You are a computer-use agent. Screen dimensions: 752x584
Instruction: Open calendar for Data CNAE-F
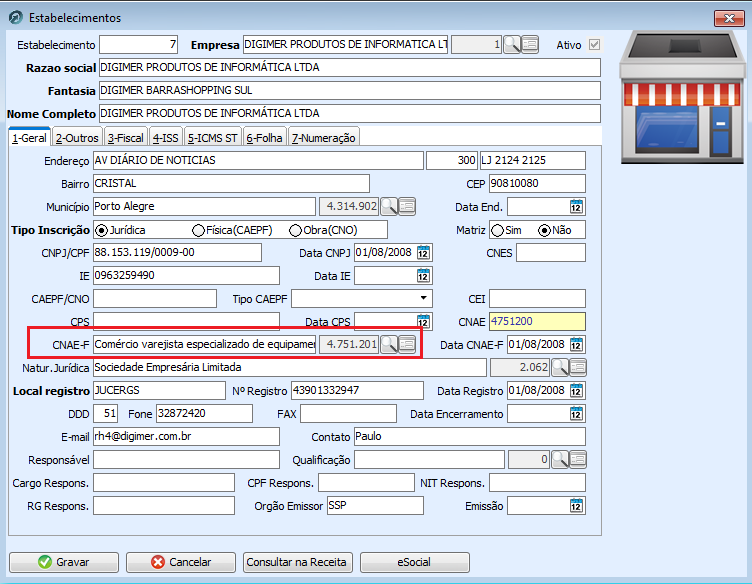point(576,344)
